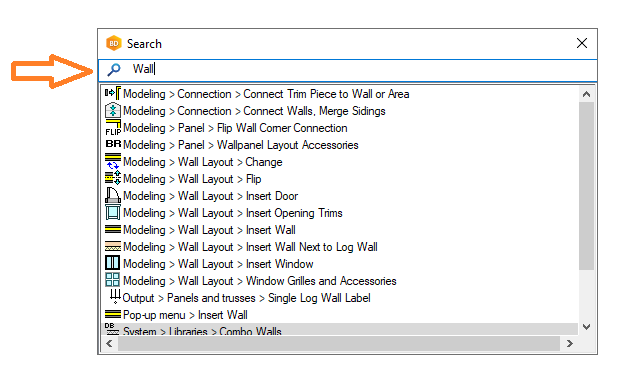Screen dimensions: 617x368
Task: Click the results list scroll down arrow
Action: 586,327
